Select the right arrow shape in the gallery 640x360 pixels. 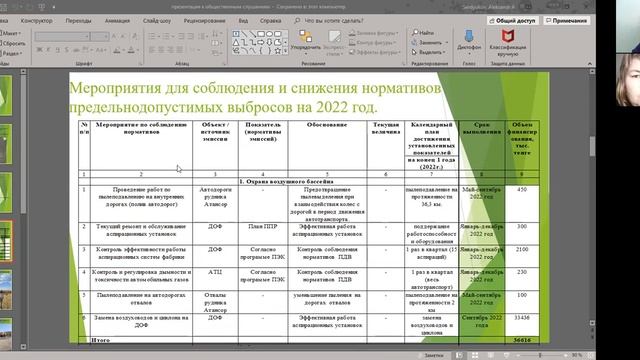tap(261, 42)
